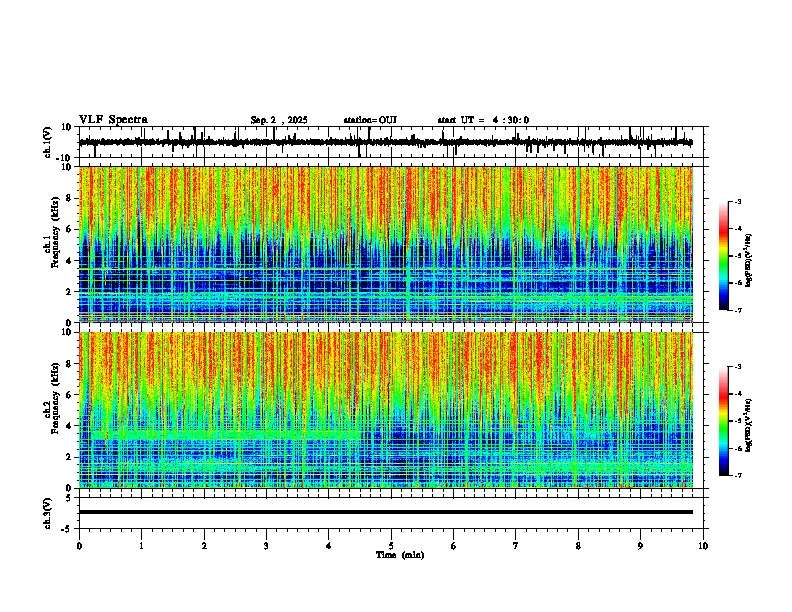Click tick label "1" on the Time axis
792x612 pixels.
click(x=141, y=546)
